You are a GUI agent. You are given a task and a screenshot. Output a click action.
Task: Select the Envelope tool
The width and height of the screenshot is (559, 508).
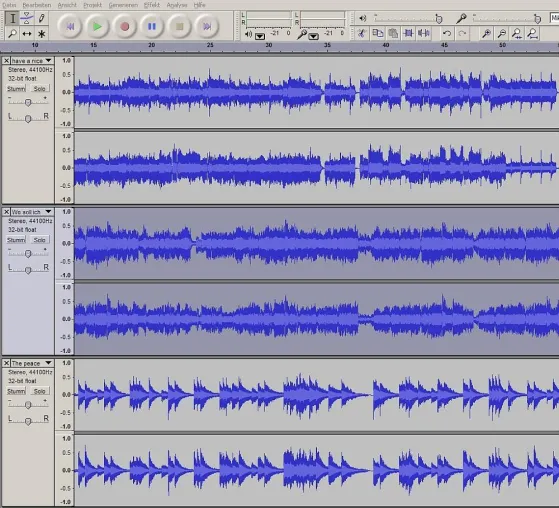pyautogui.click(x=27, y=18)
